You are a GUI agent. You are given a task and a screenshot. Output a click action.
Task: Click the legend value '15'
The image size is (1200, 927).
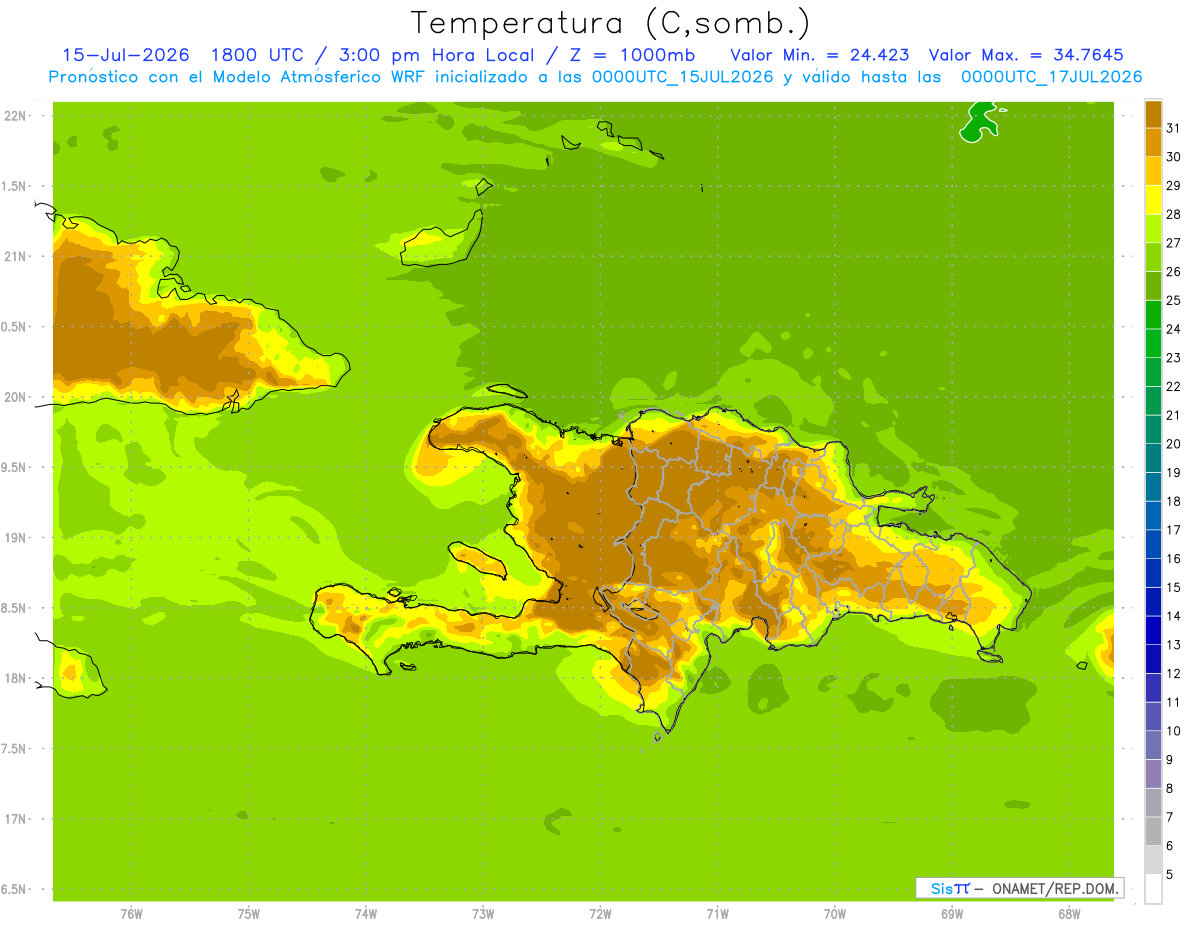pyautogui.click(x=1173, y=587)
